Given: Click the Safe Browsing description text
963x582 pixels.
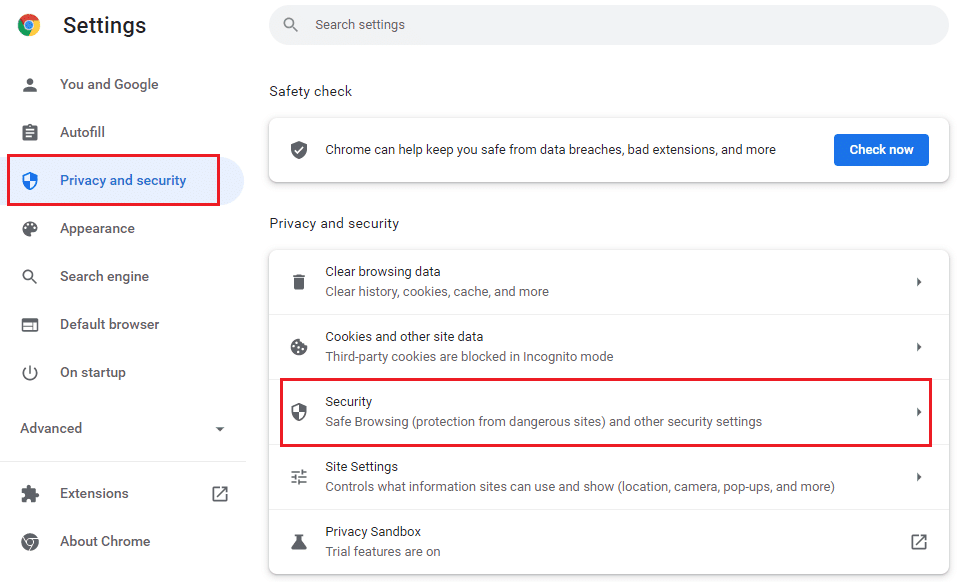Looking at the screenshot, I should click(544, 422).
